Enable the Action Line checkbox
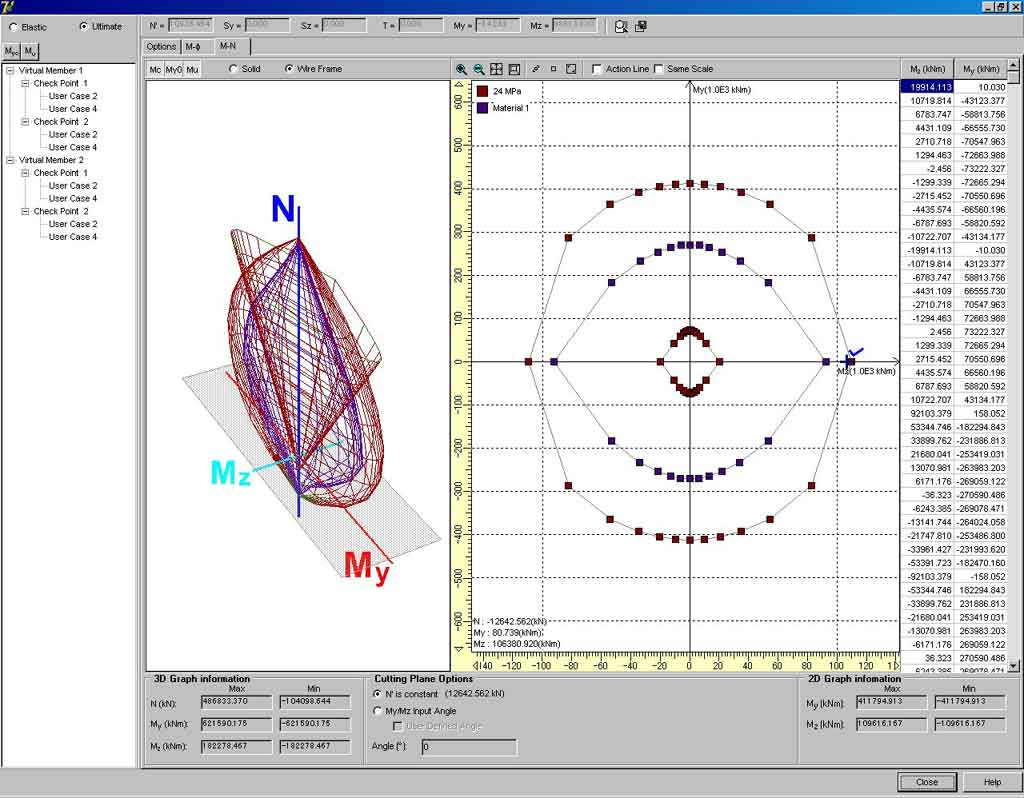This screenshot has height=798, width=1024. point(597,69)
